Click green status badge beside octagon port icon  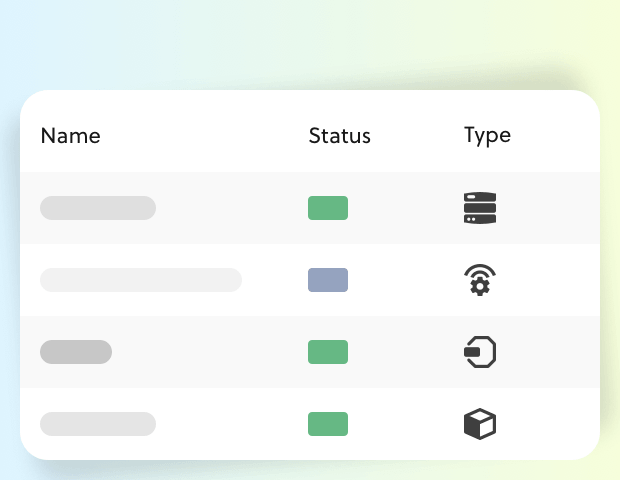point(328,352)
